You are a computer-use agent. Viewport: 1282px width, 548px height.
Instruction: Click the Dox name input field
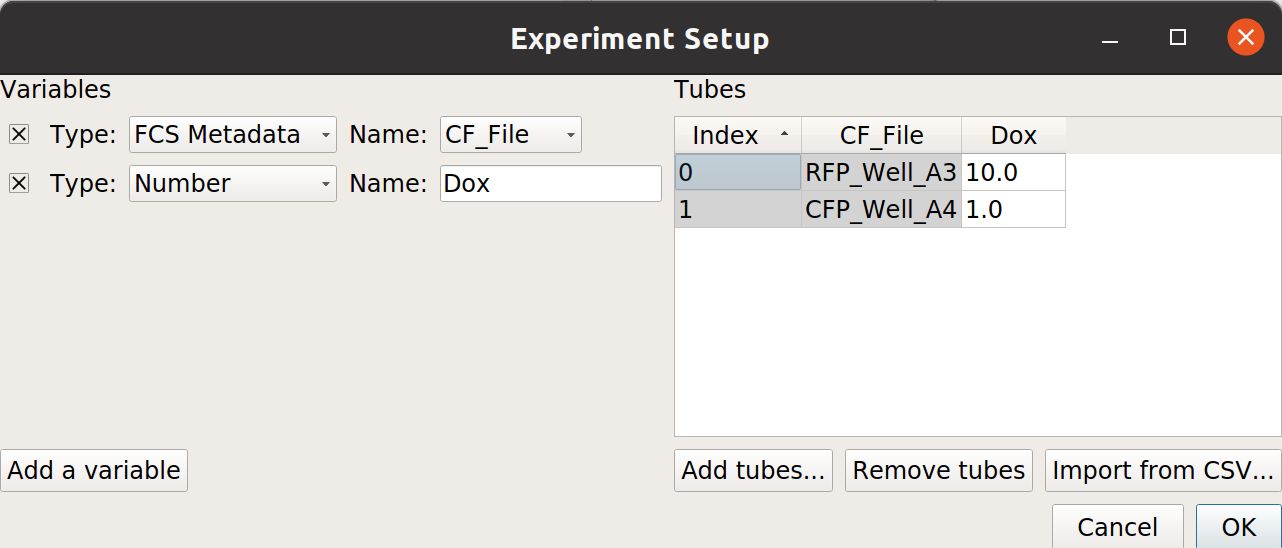(551, 183)
